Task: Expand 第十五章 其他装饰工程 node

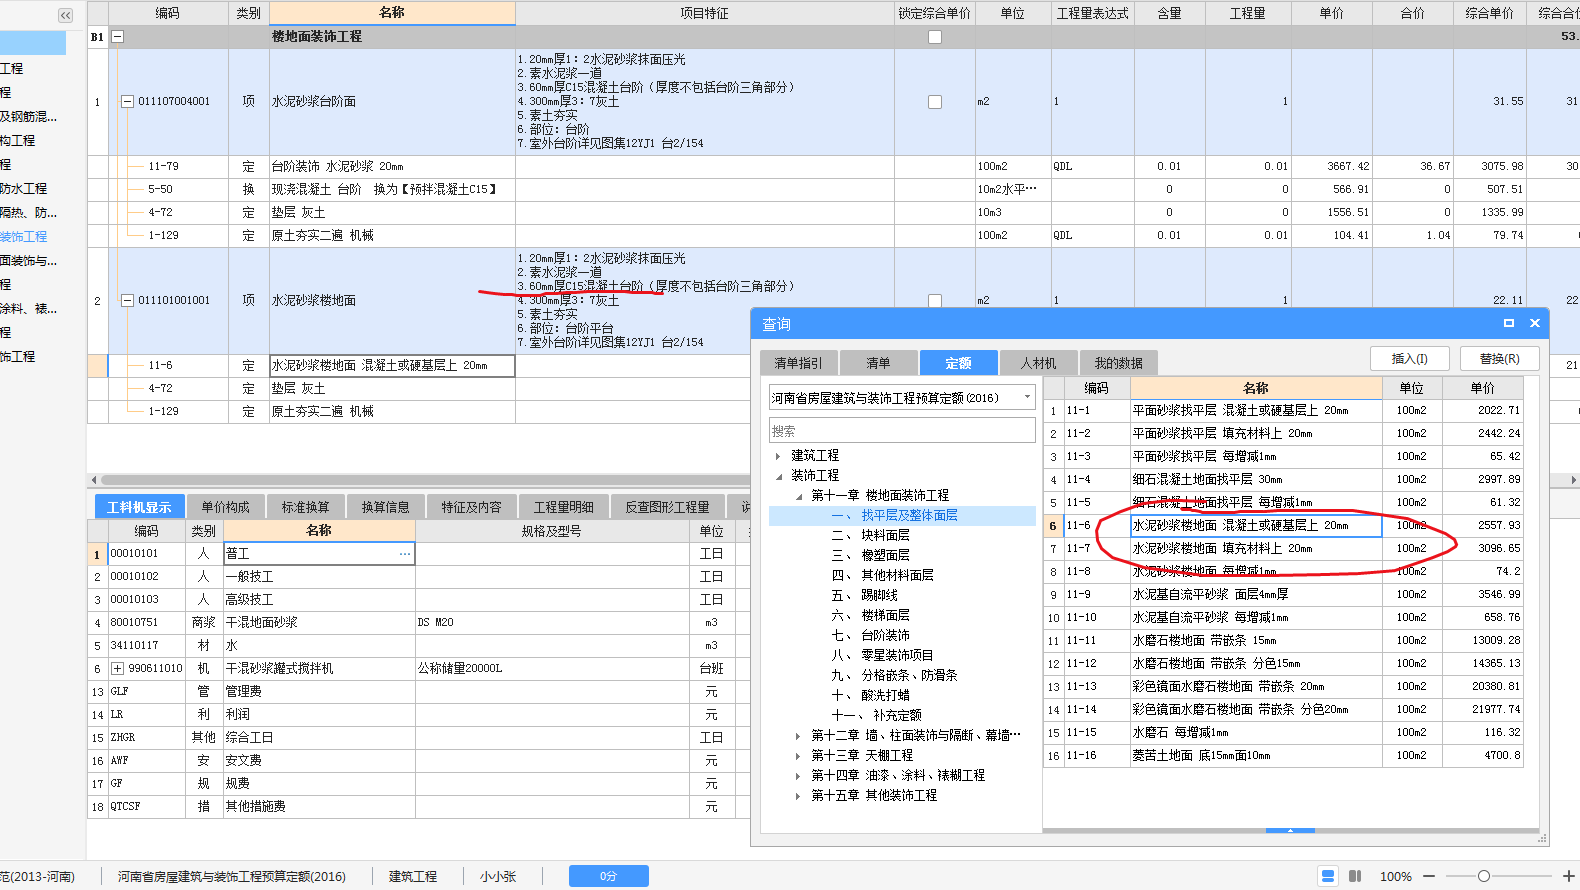Action: [798, 796]
